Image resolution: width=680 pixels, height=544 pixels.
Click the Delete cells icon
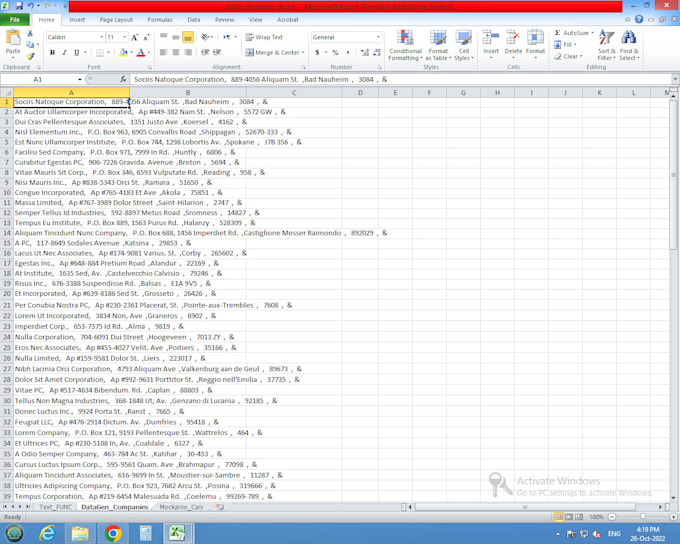click(513, 44)
